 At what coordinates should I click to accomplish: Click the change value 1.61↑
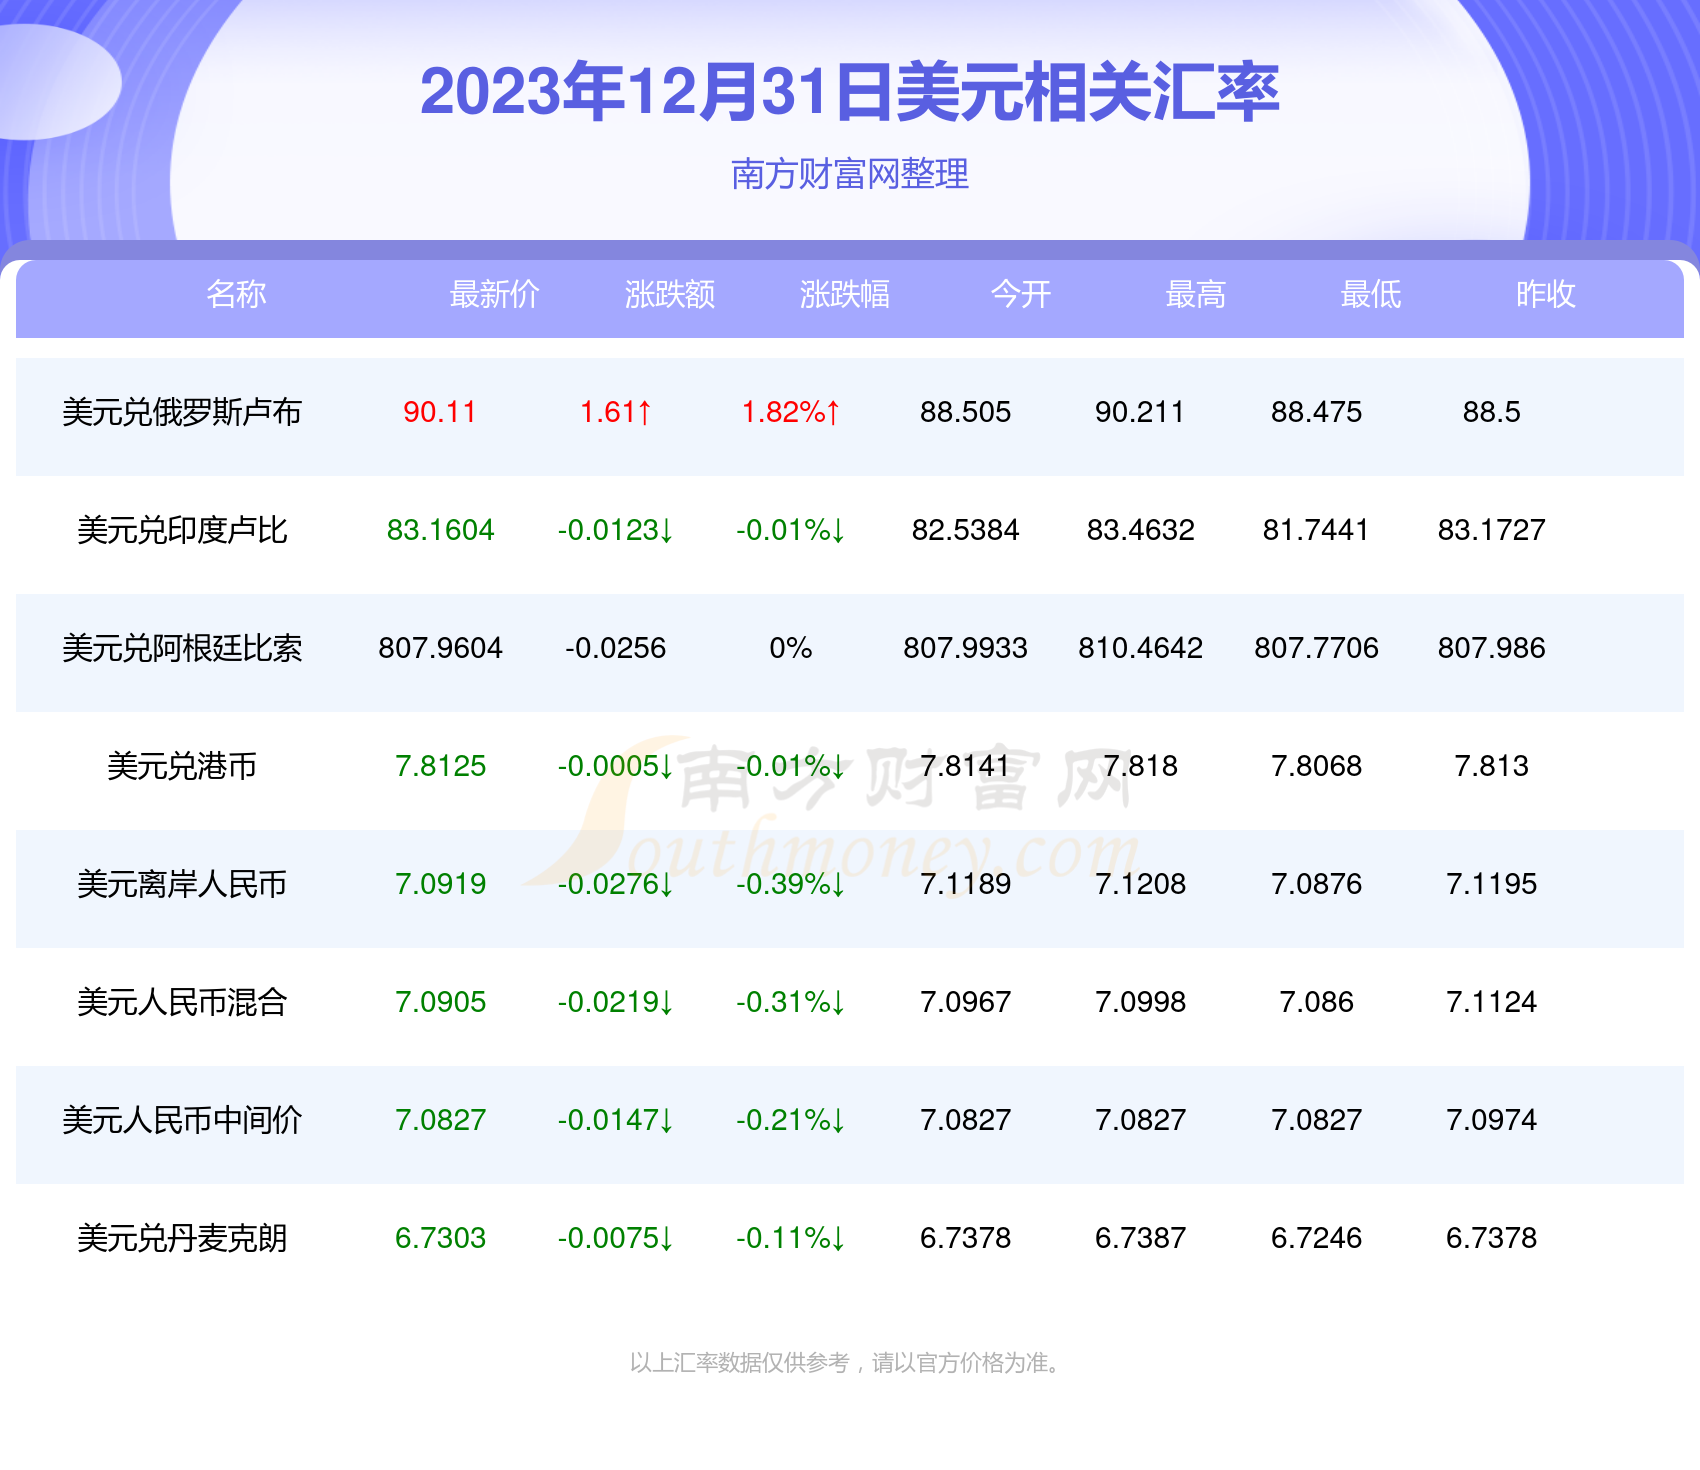(616, 412)
